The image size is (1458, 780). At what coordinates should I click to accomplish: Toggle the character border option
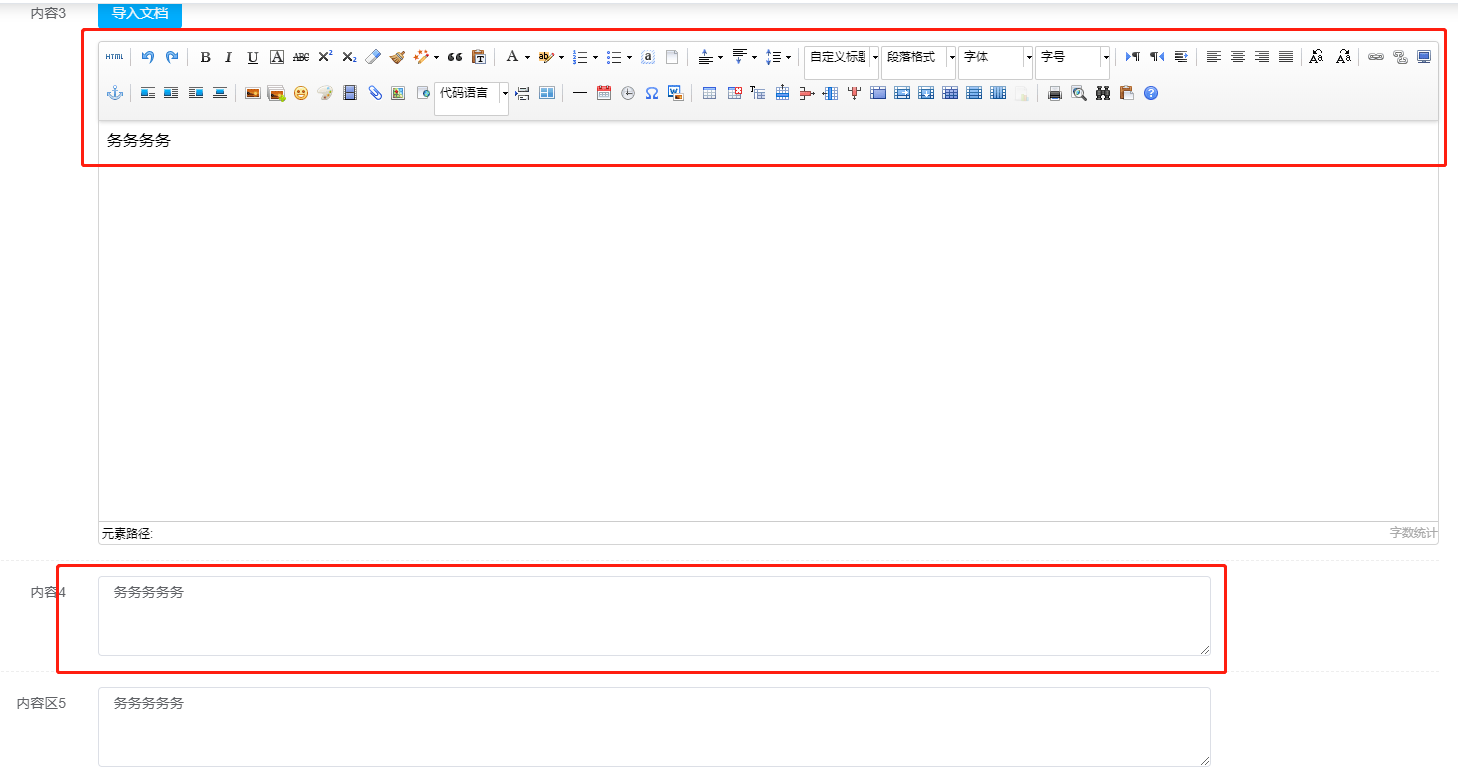click(x=277, y=57)
